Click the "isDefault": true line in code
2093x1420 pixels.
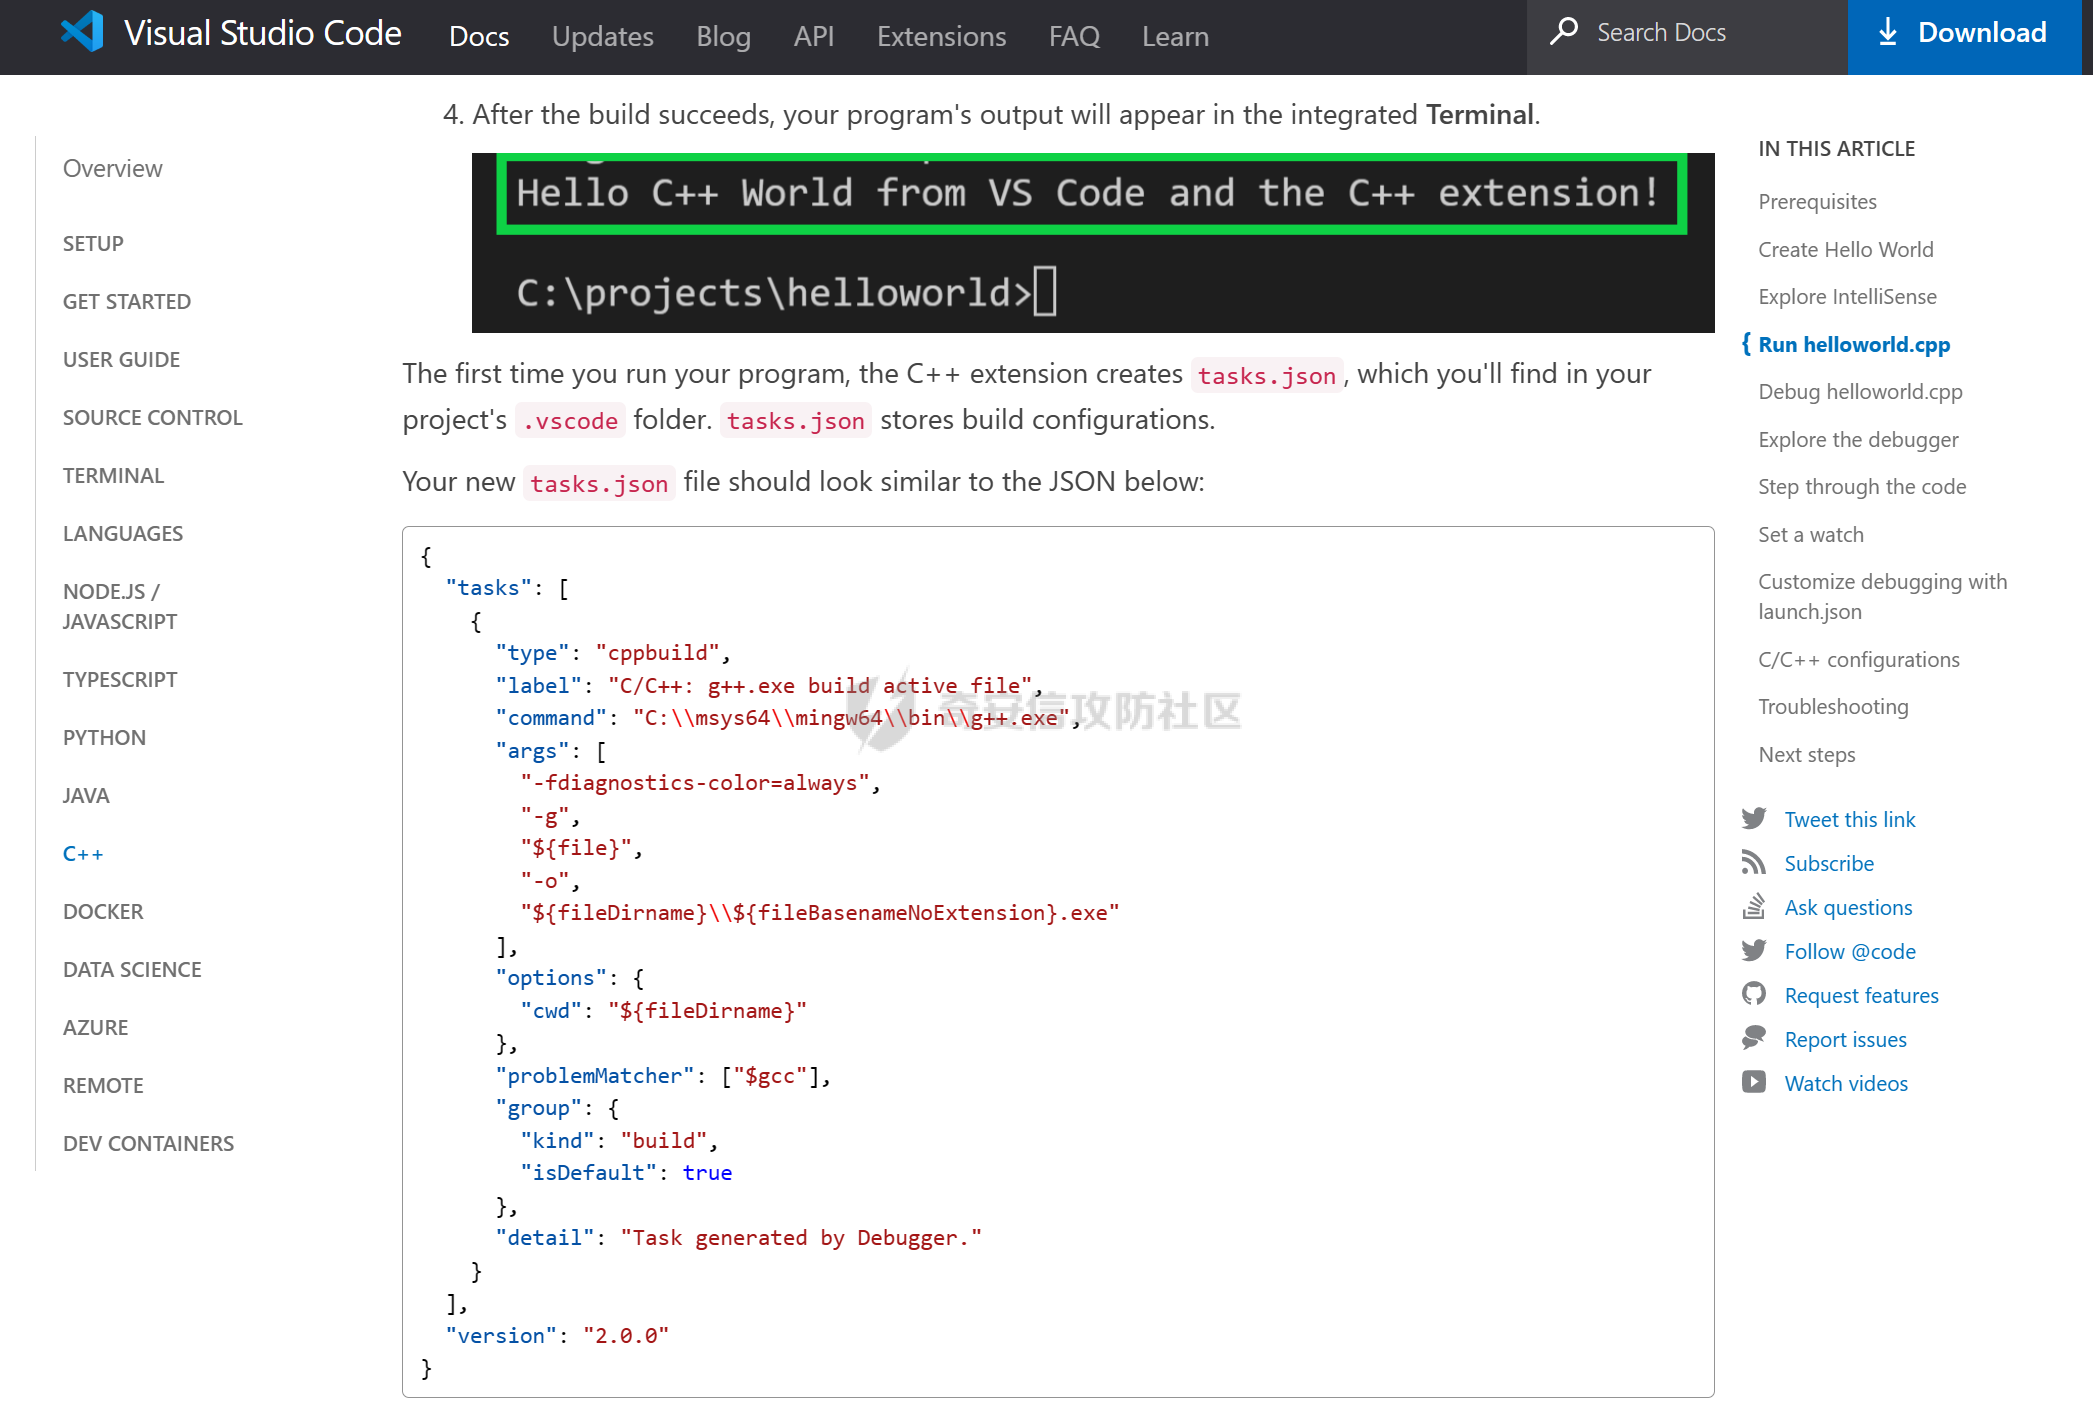tap(626, 1173)
